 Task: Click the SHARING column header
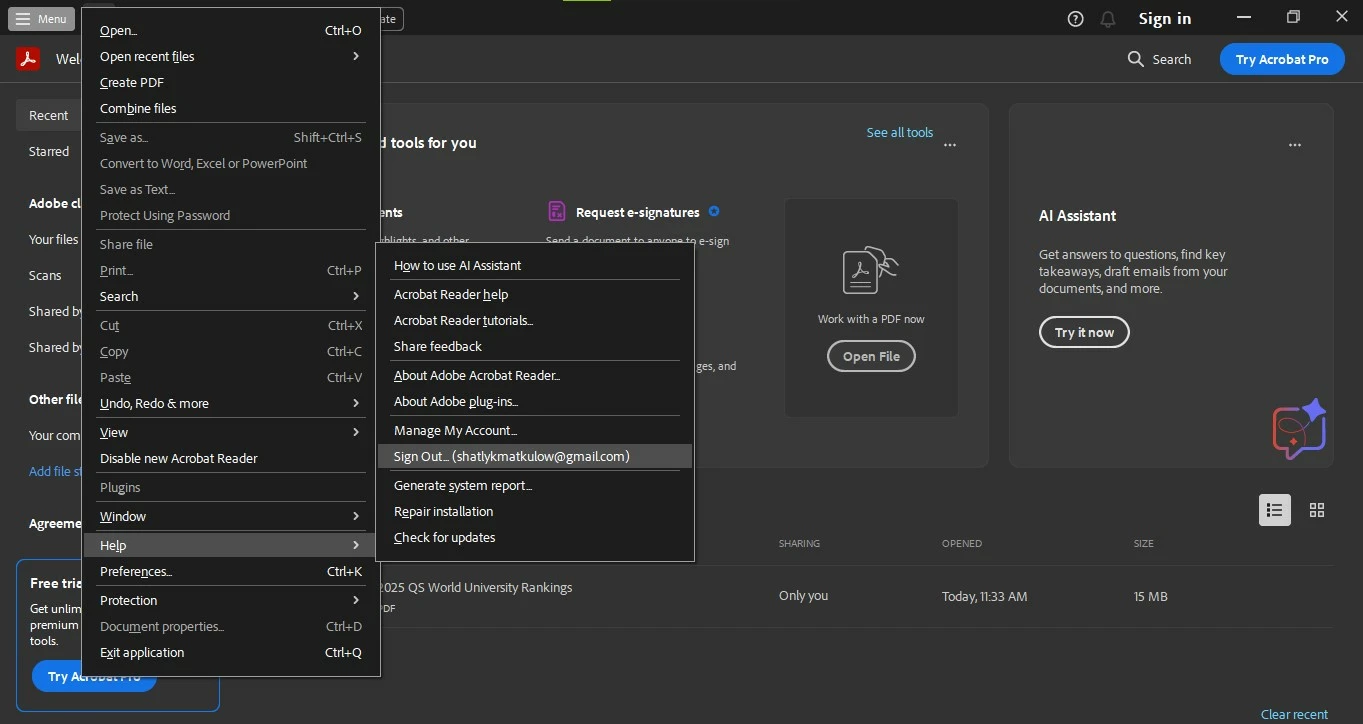click(799, 543)
